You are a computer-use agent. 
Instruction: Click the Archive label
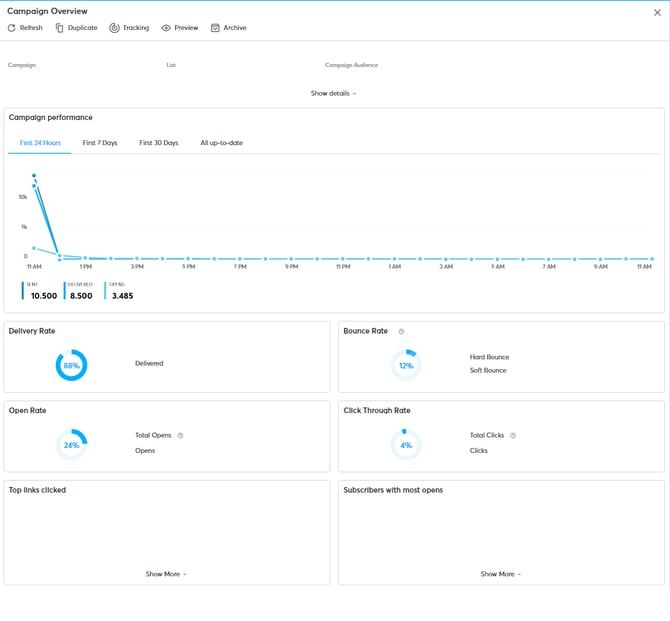(x=235, y=28)
